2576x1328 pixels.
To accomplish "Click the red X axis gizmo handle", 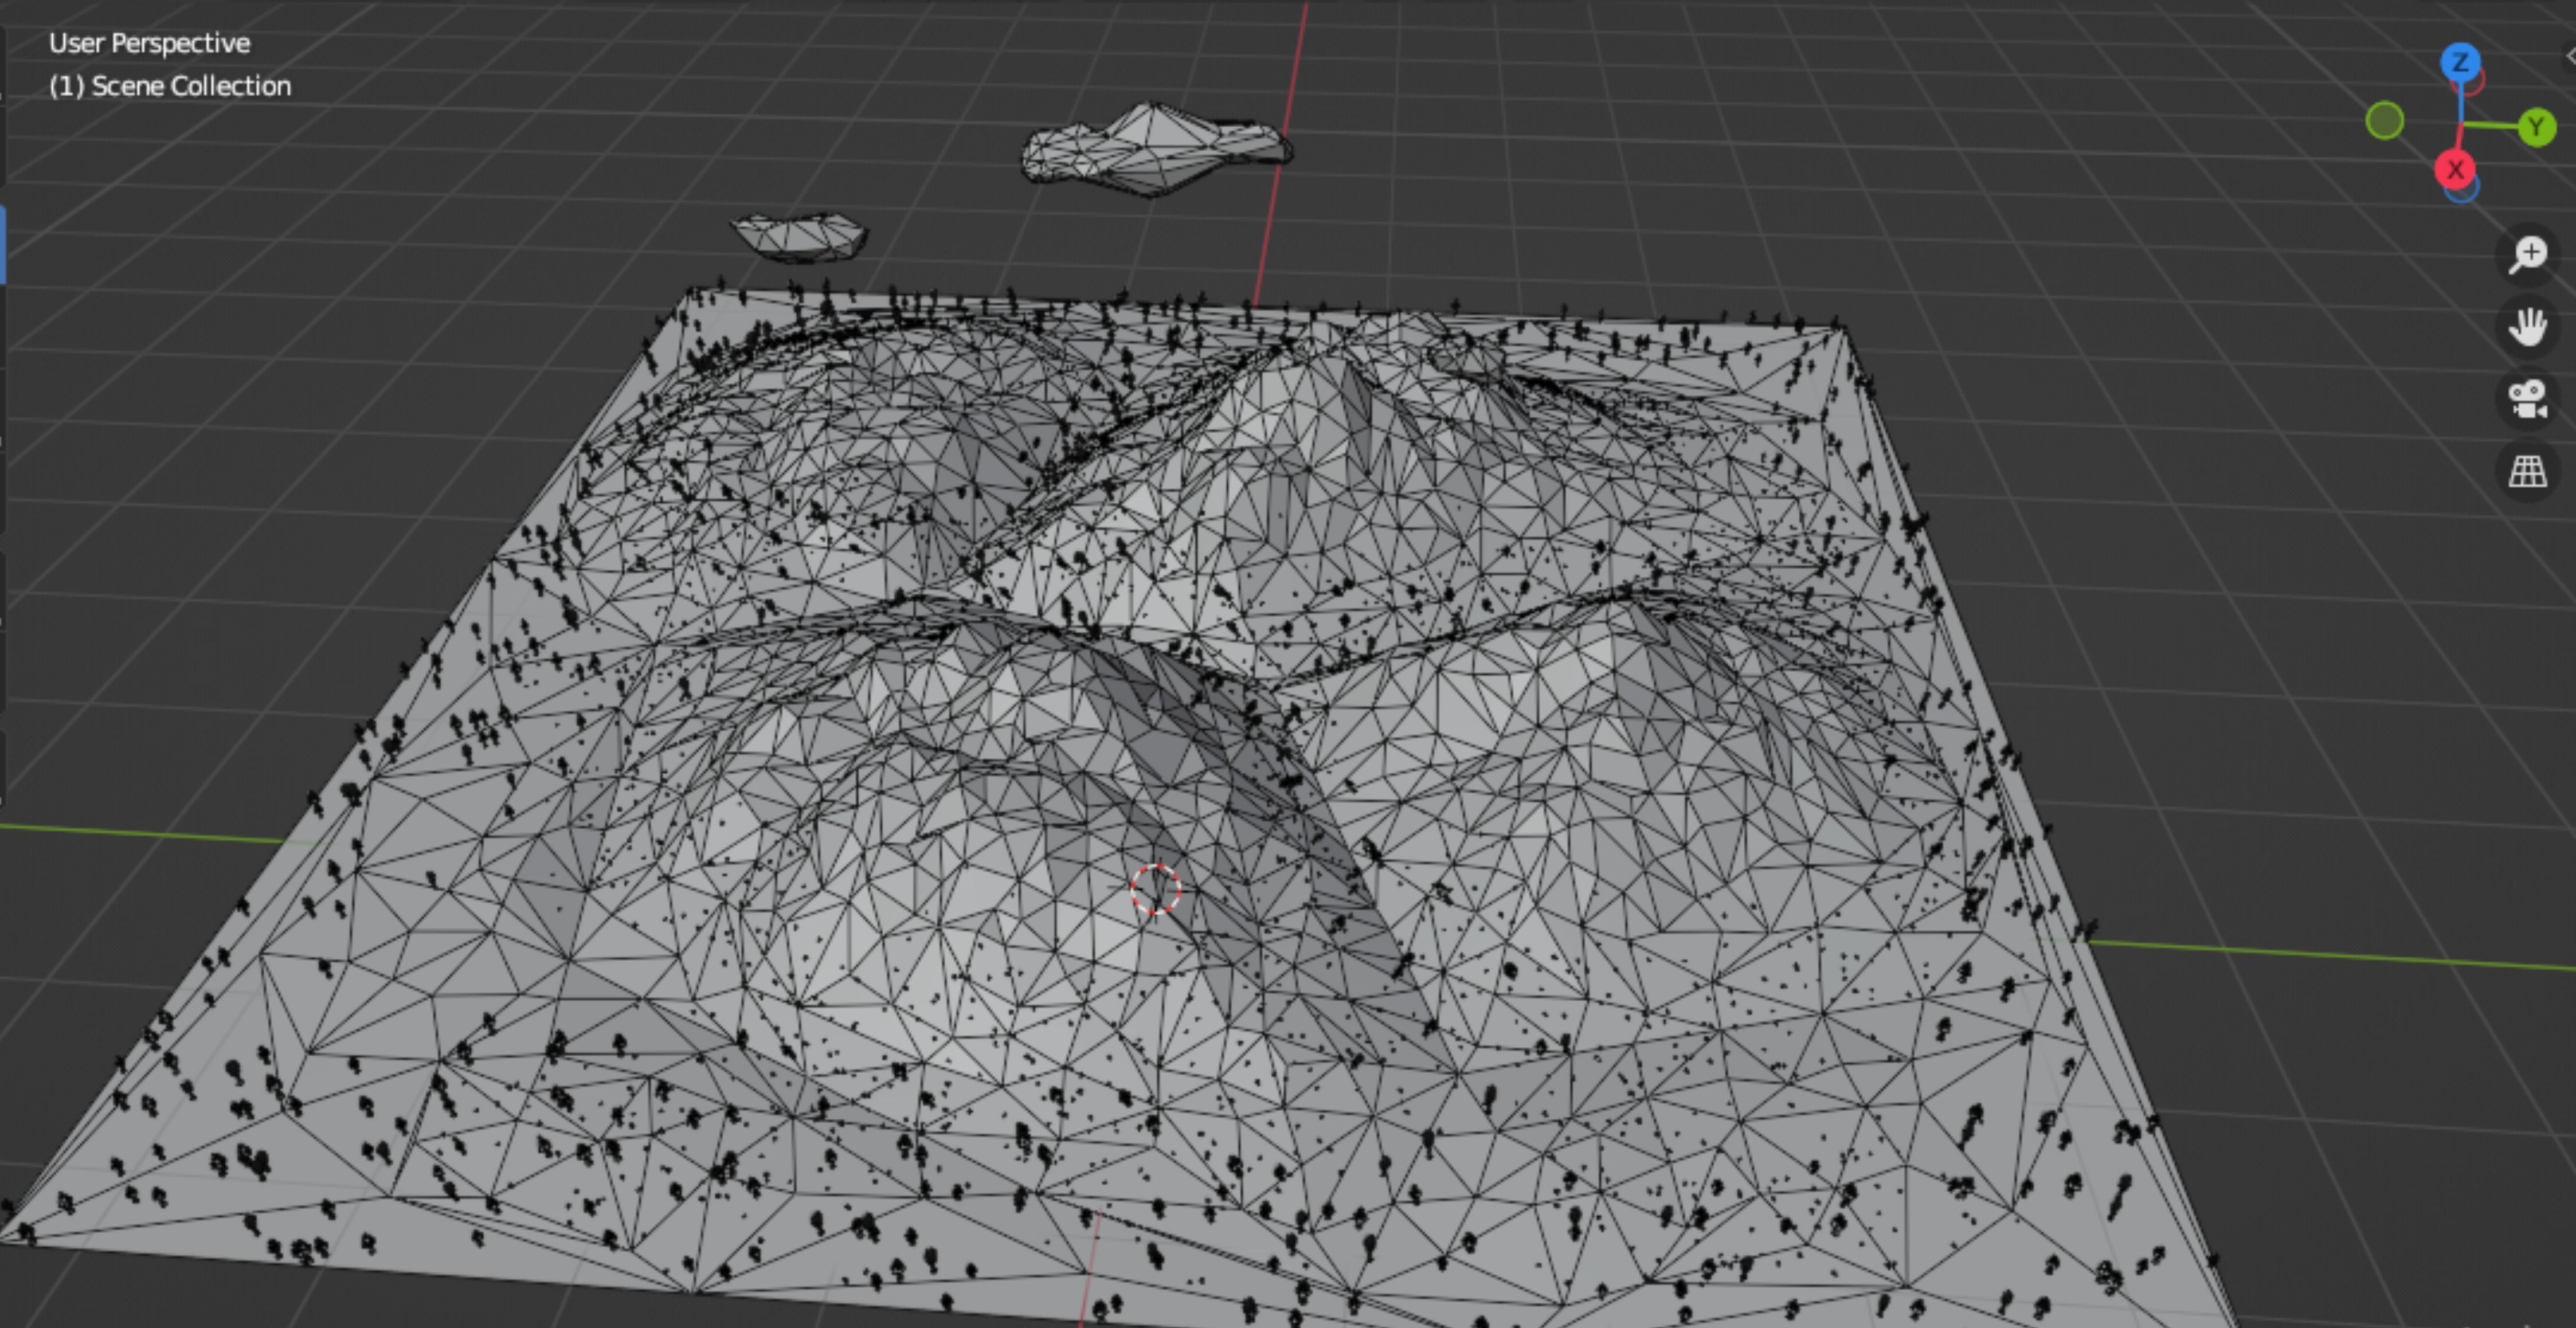I will pos(2455,169).
